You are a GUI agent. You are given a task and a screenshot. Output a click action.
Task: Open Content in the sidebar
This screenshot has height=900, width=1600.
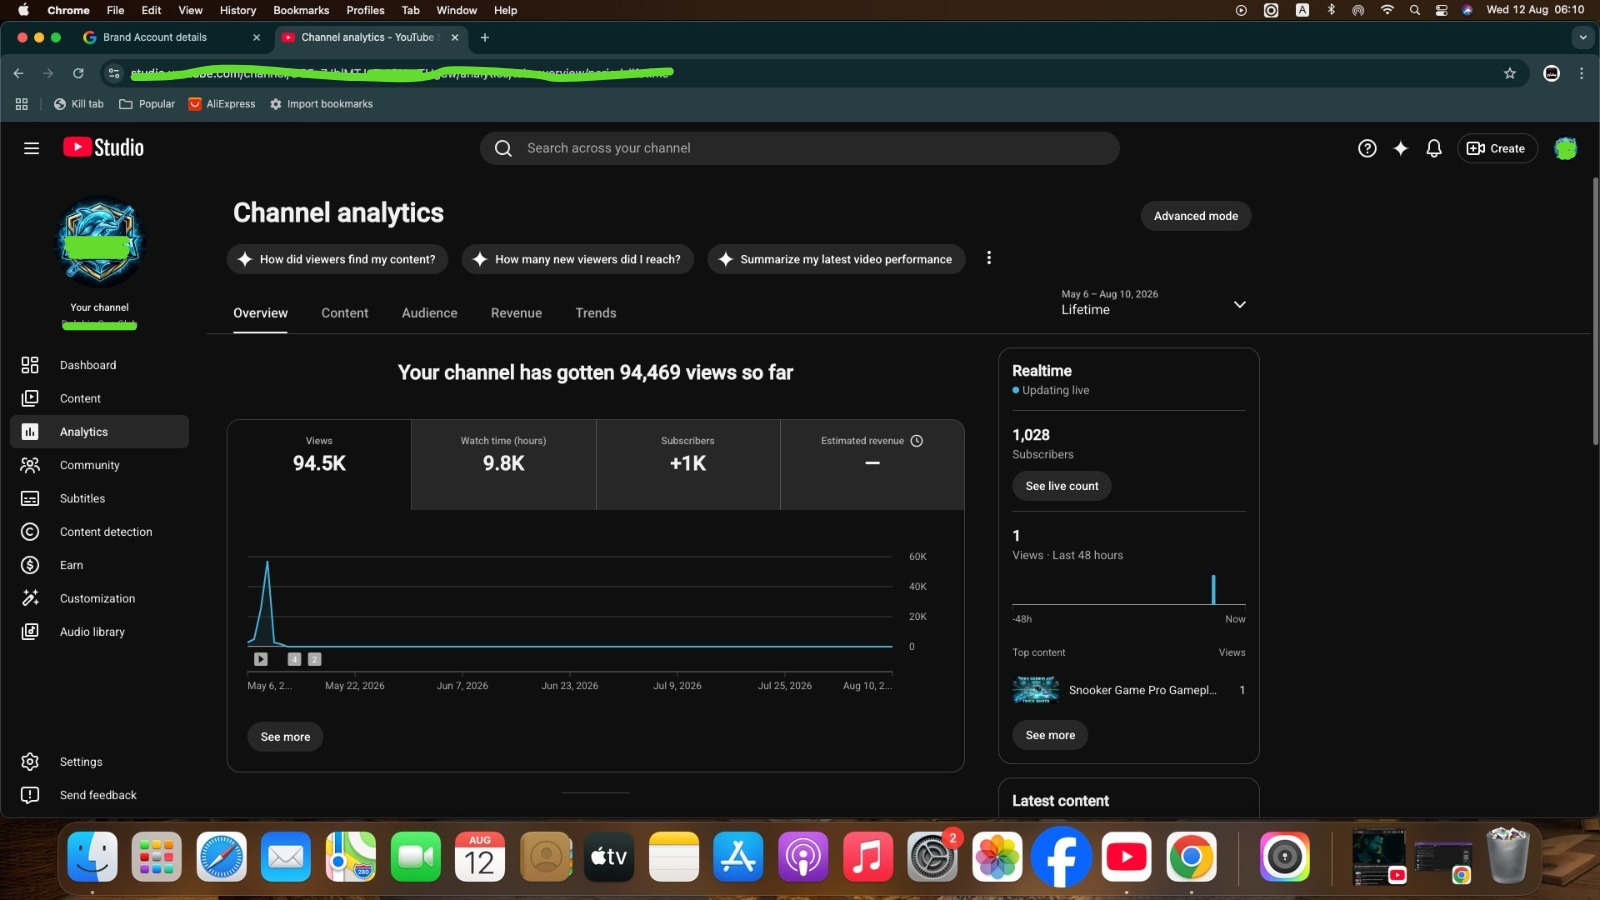99,398
